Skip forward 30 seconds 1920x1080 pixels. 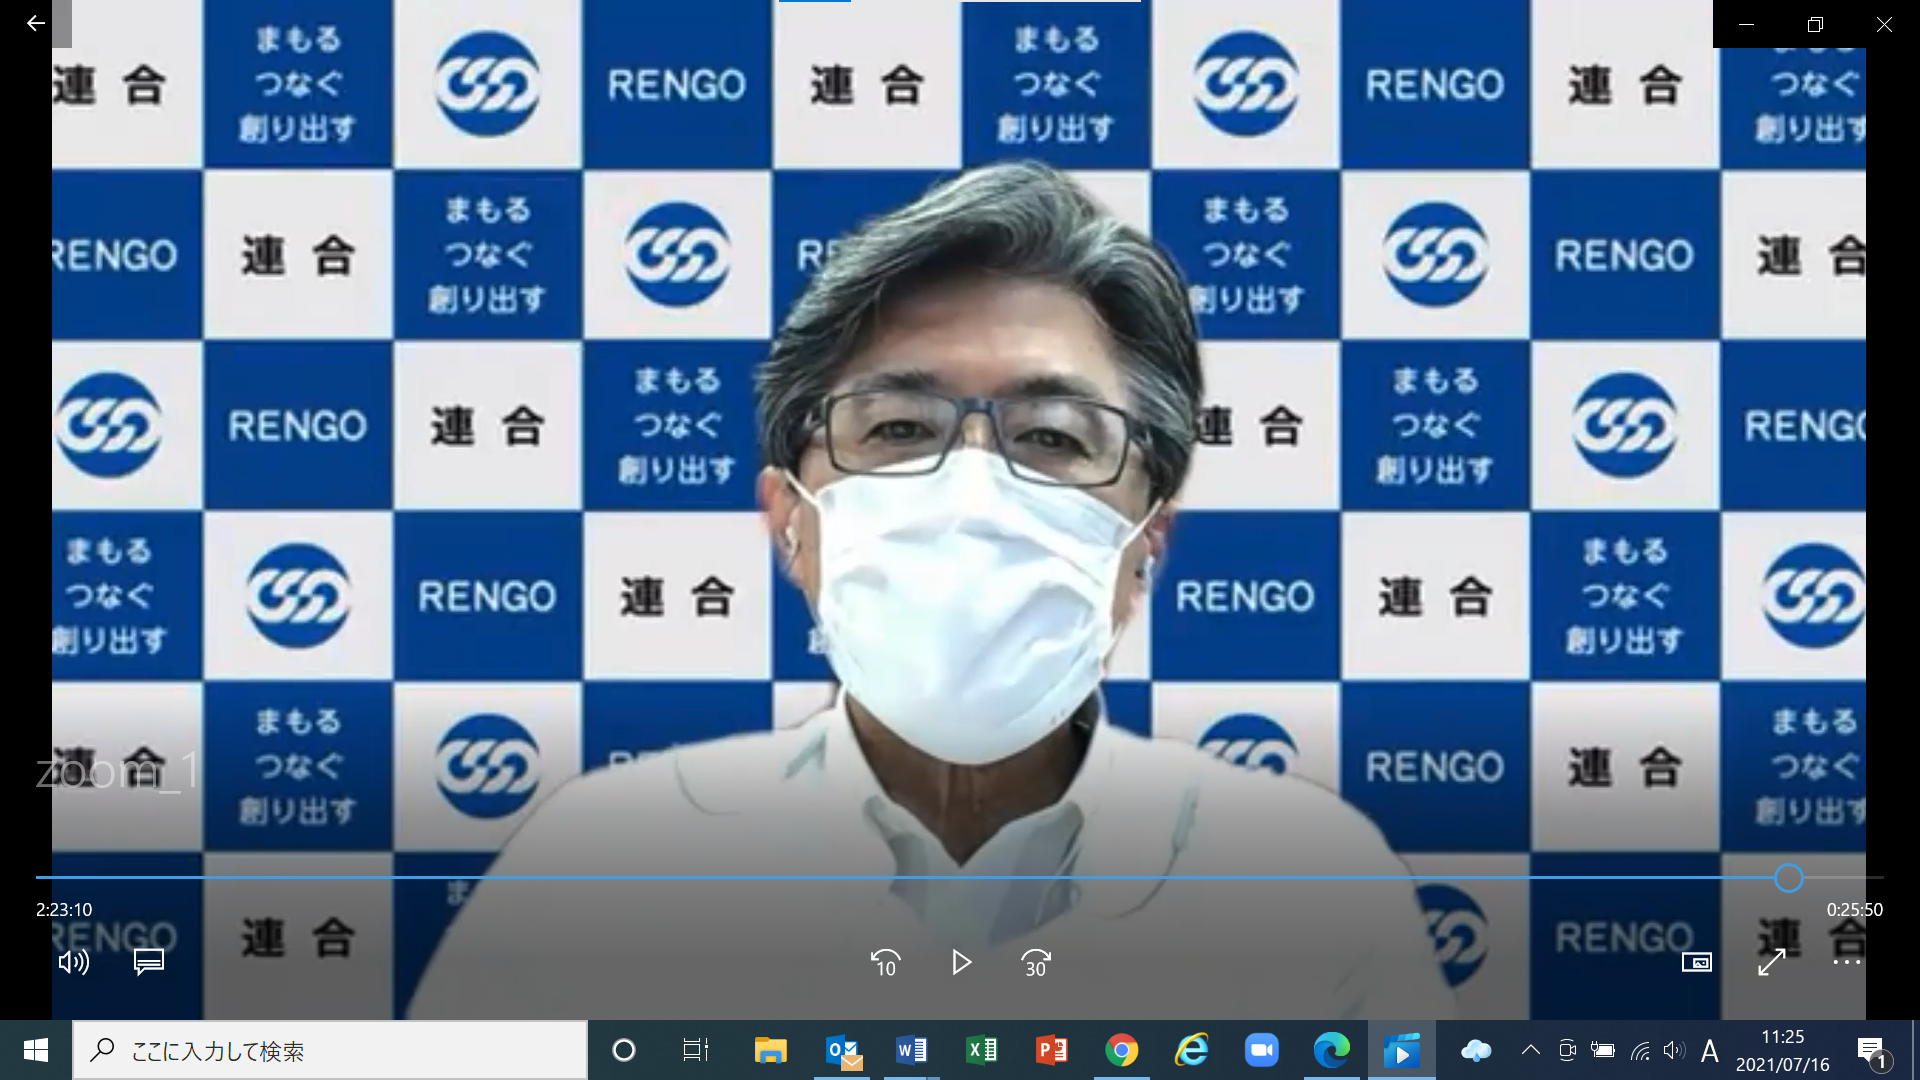(1036, 962)
